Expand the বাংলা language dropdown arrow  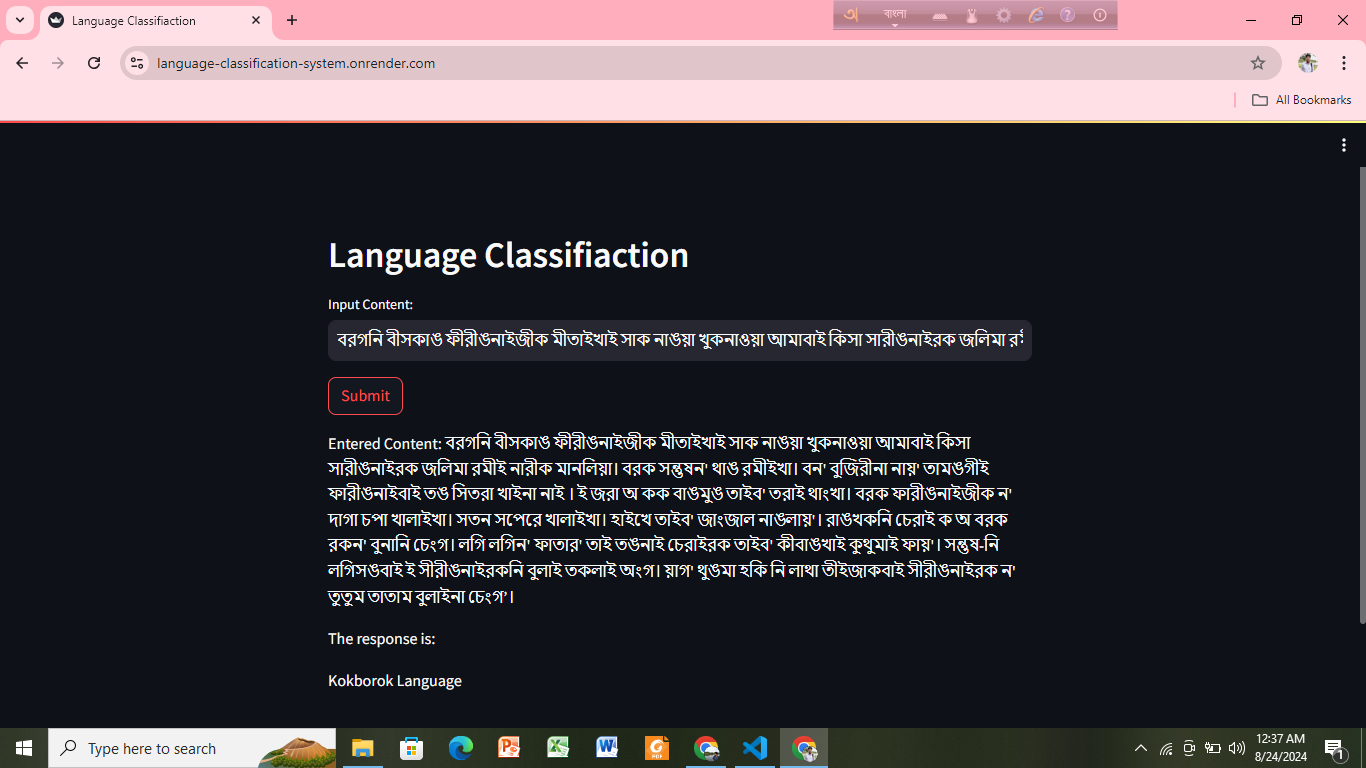(x=895, y=25)
